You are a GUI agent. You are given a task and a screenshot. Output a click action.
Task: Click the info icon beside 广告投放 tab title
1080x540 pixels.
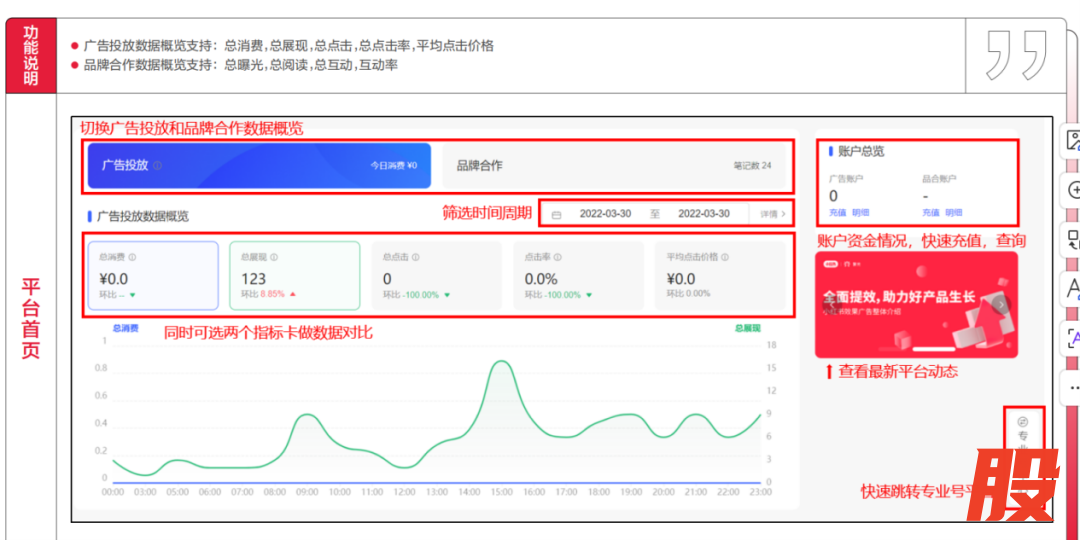click(x=157, y=166)
